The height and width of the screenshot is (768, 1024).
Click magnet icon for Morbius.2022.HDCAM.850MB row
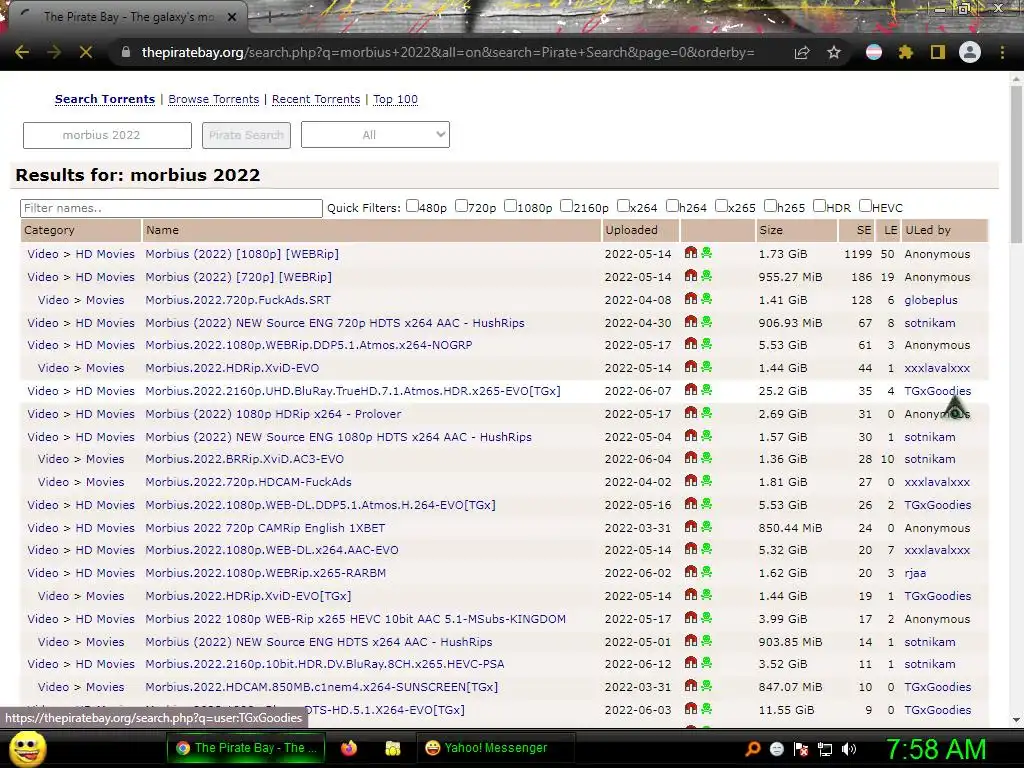pyautogui.click(x=691, y=686)
